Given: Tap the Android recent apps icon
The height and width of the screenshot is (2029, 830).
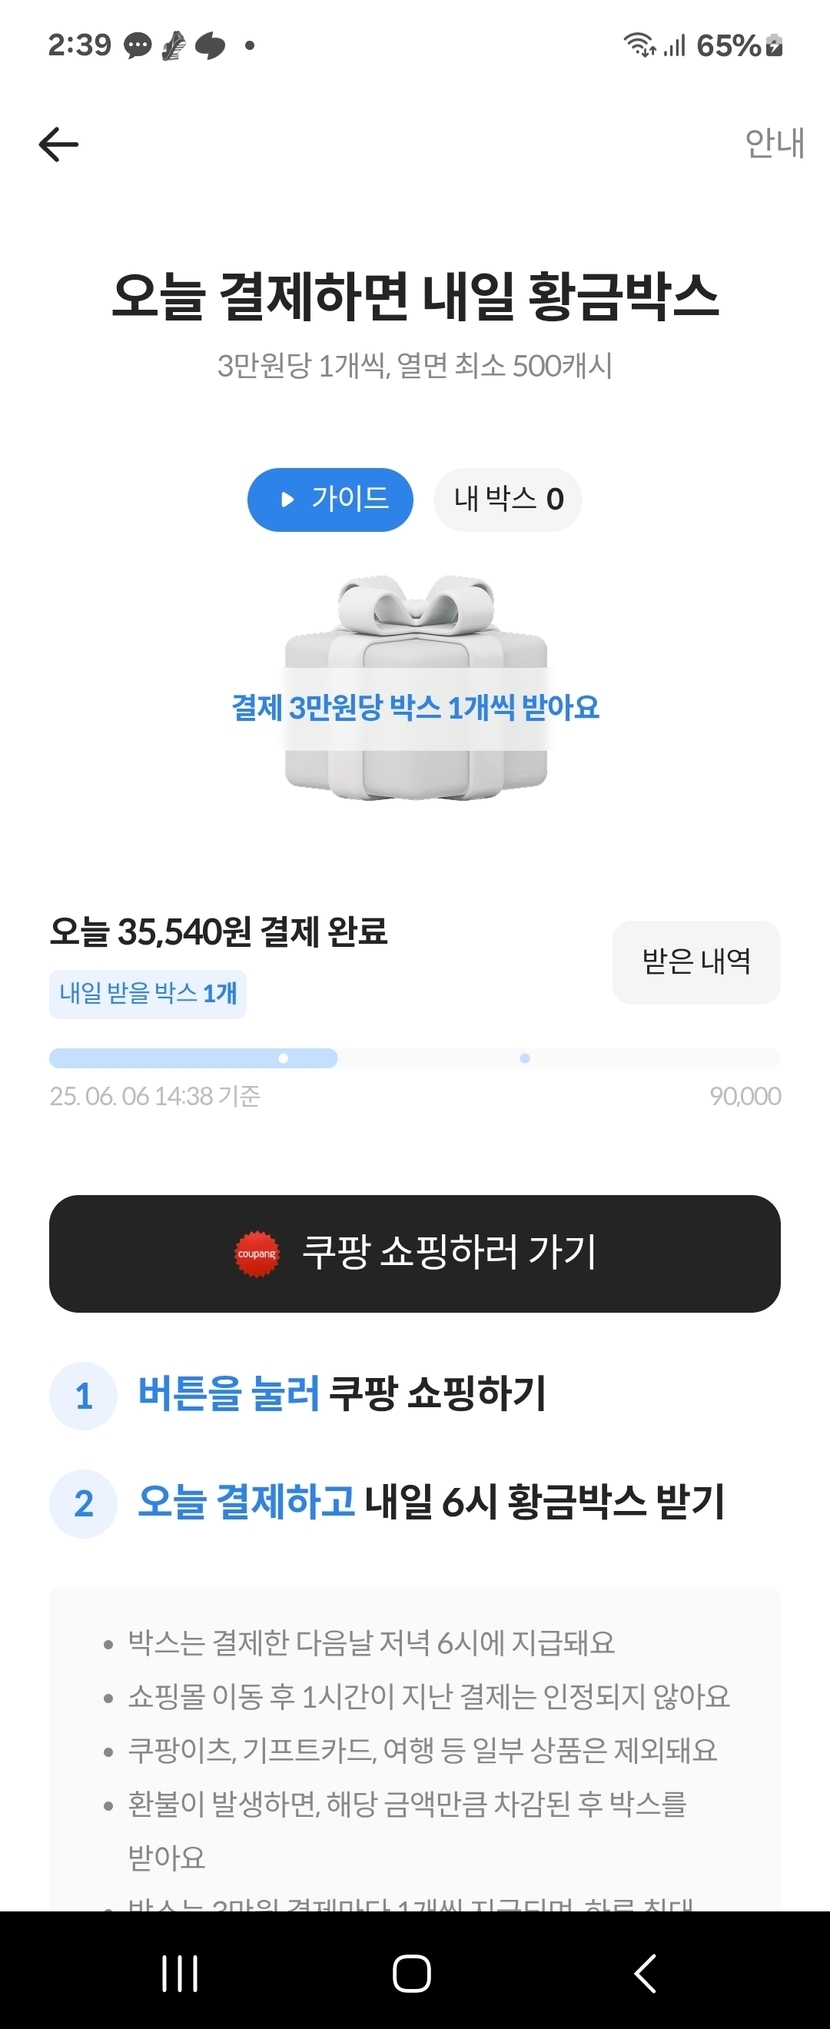Looking at the screenshot, I should [x=180, y=1974].
